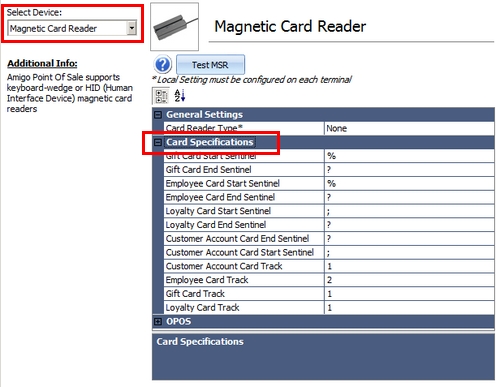Collapse the General Settings section
This screenshot has width=500, height=387.
158,115
